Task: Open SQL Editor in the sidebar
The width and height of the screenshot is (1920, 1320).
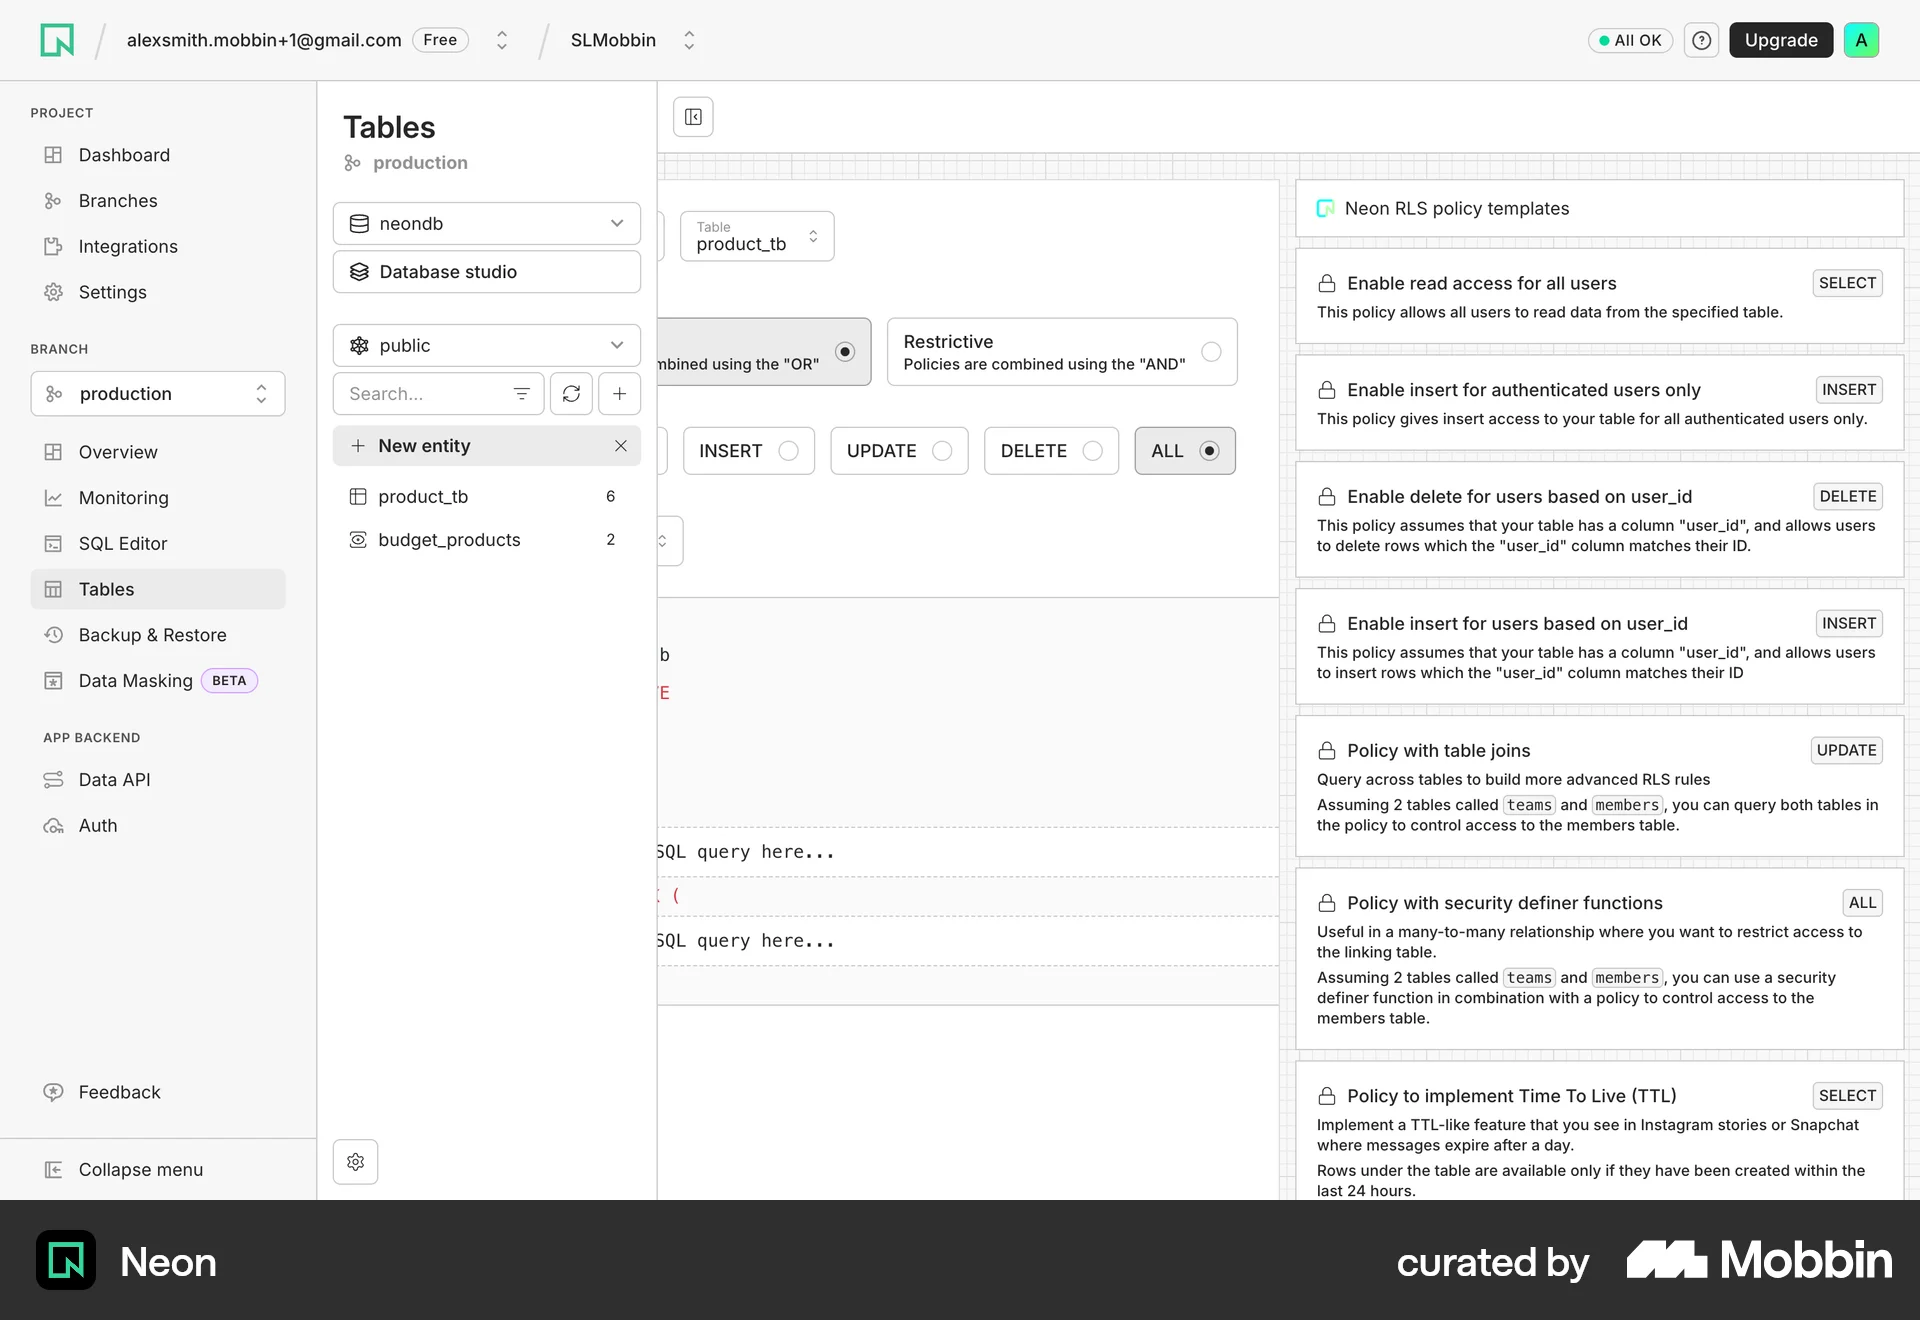Action: 158,544
